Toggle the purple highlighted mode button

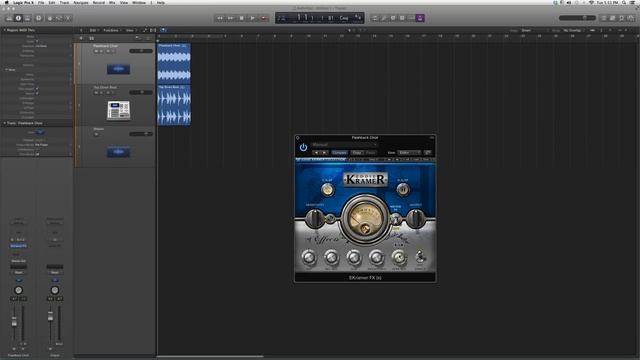[420, 18]
